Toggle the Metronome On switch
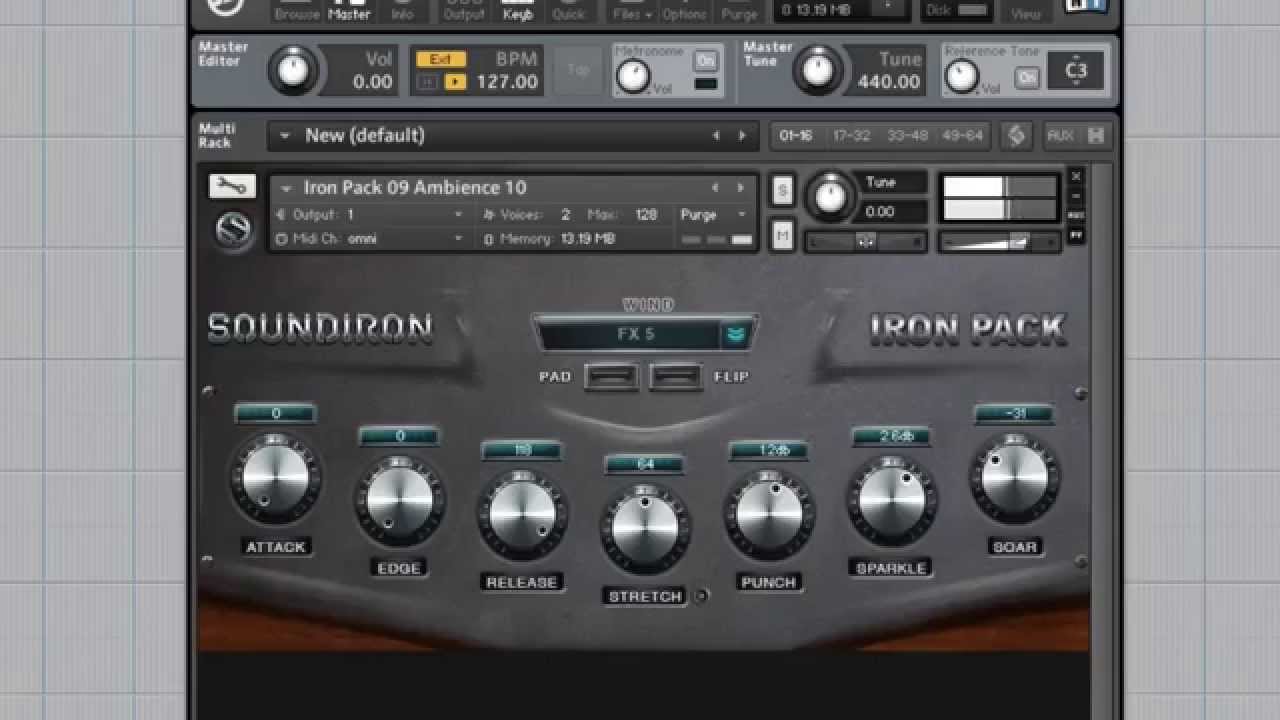 pos(706,60)
